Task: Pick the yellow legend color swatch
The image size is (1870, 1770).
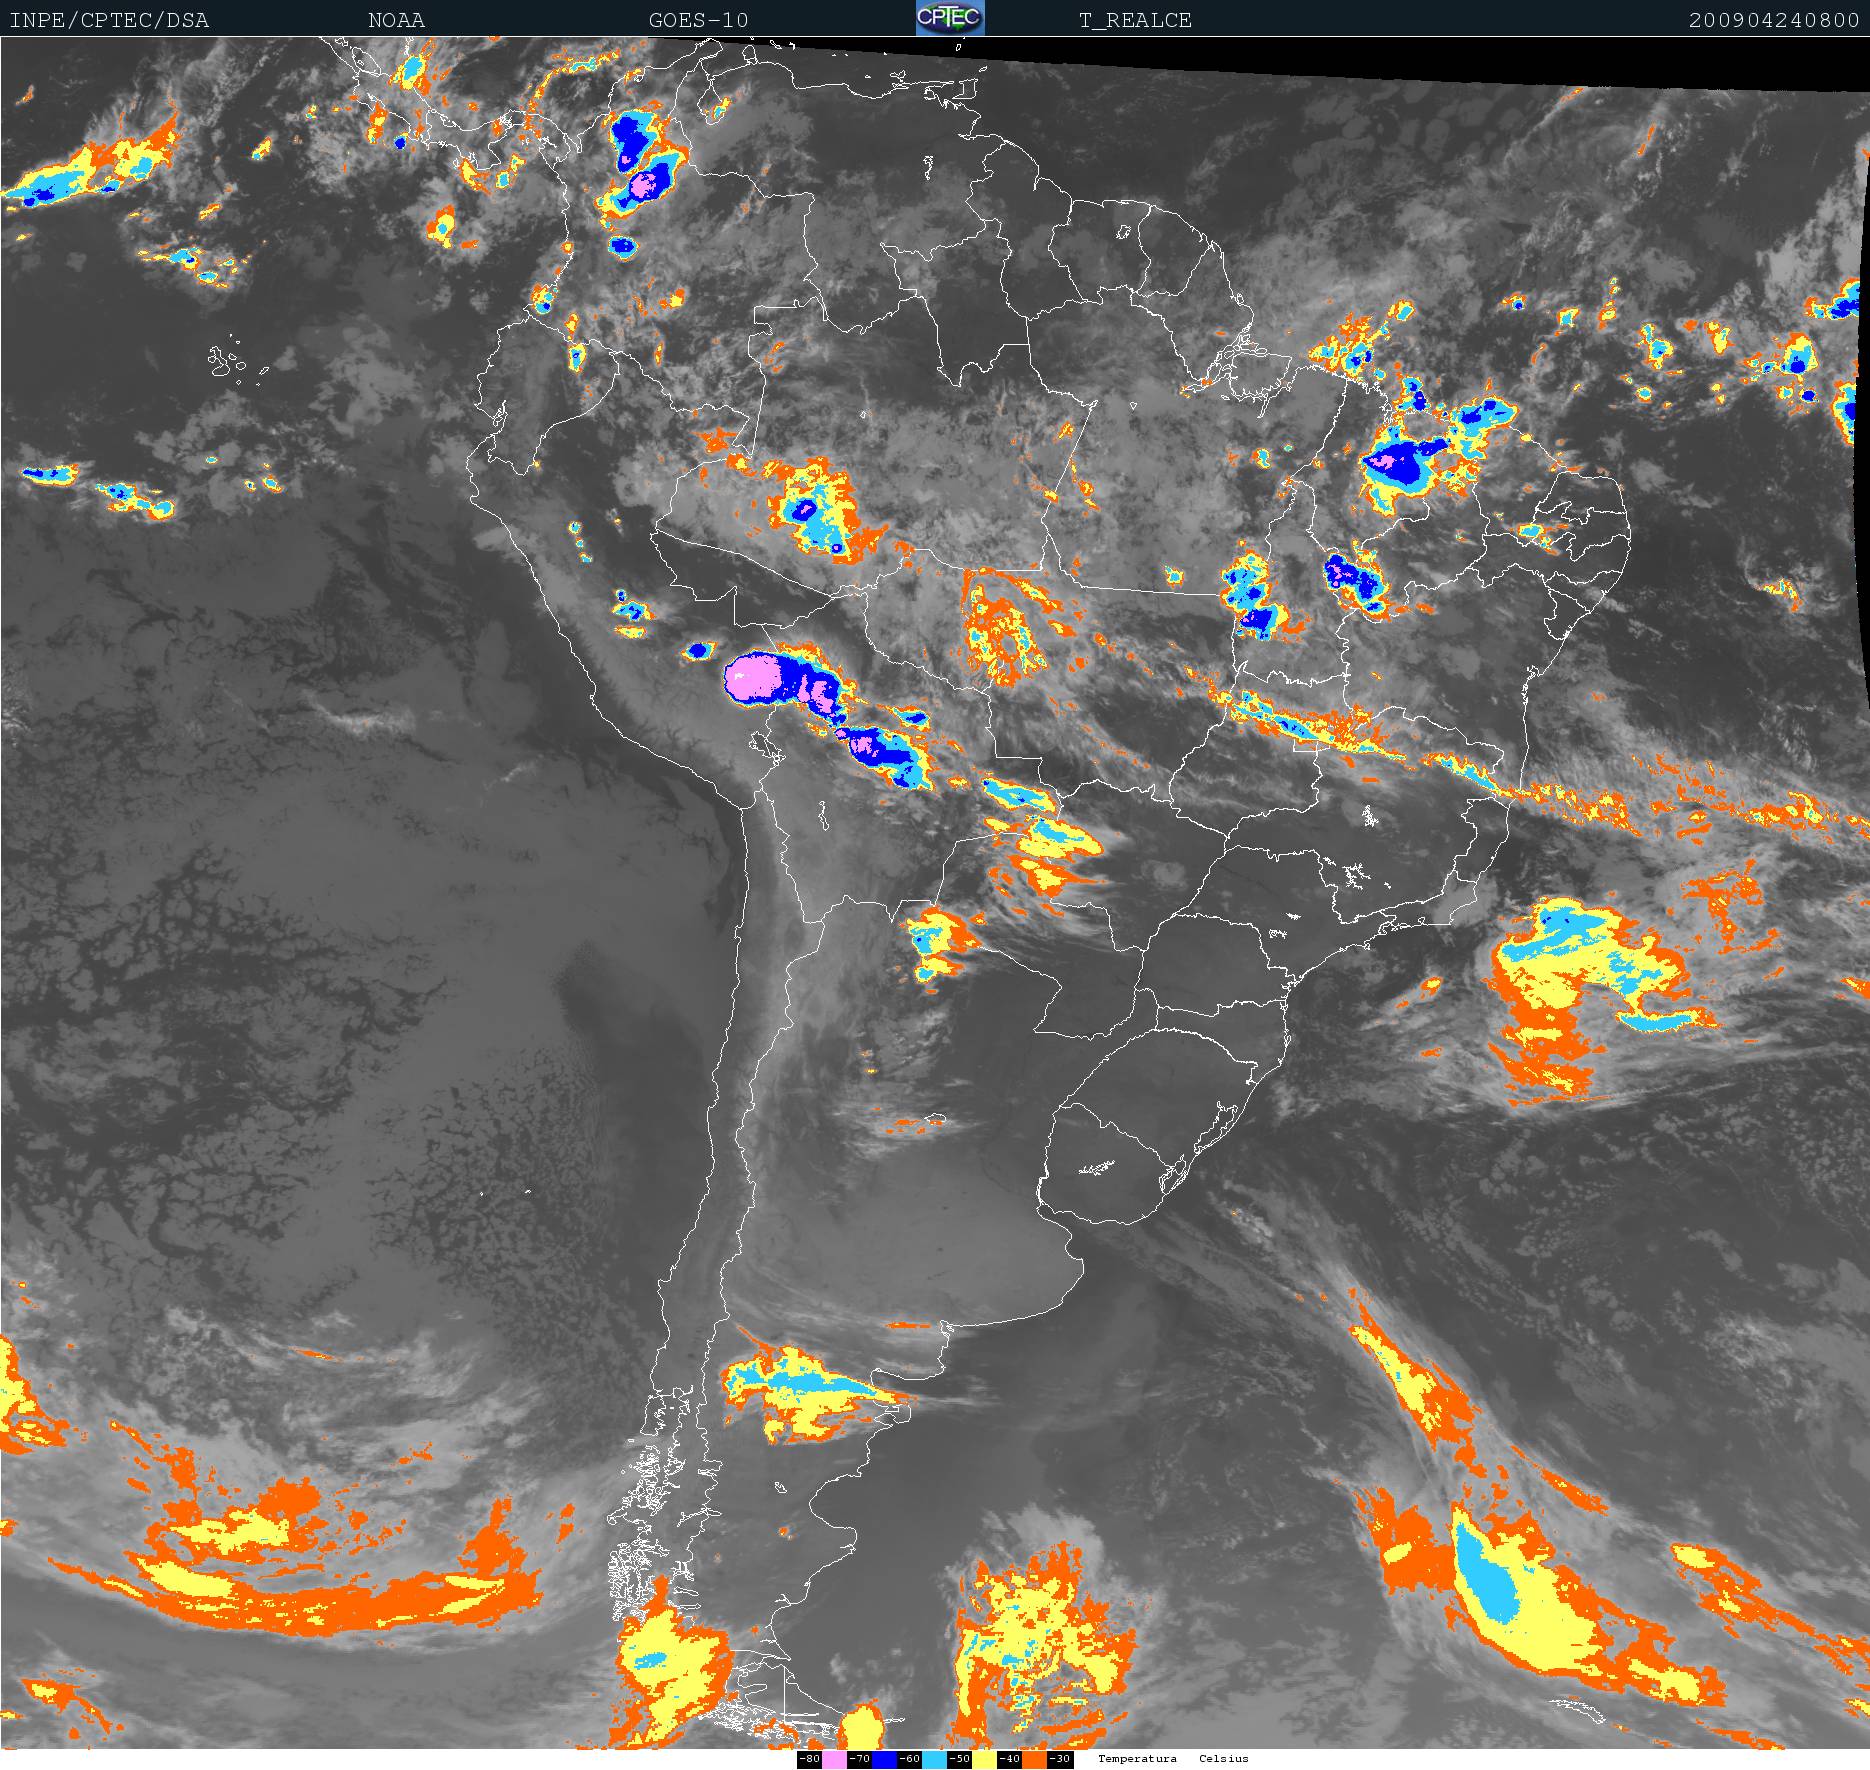Action: [984, 1759]
